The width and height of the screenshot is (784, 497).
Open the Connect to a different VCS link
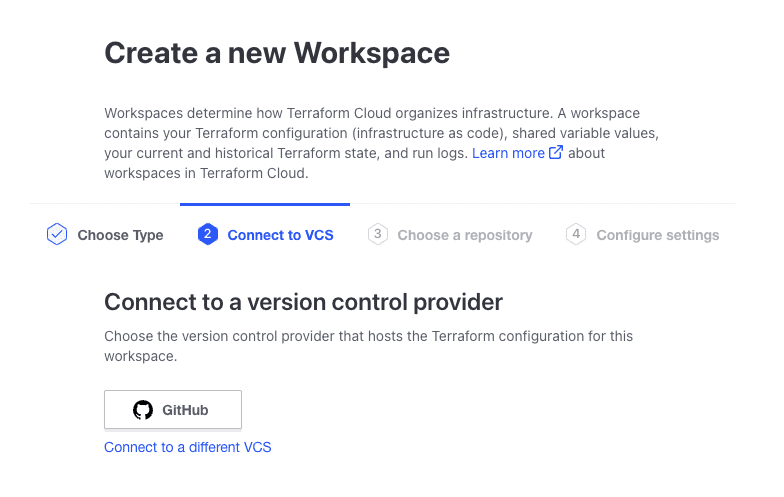188,447
